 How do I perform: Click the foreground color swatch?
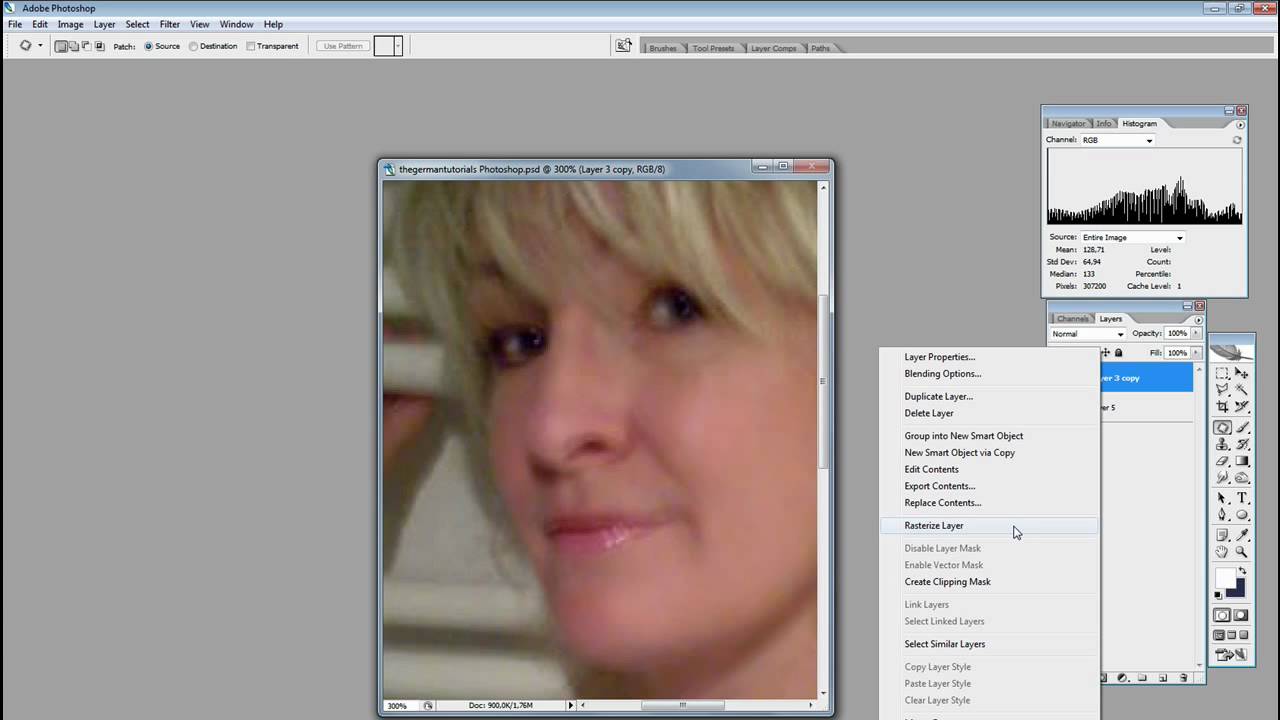click(x=1224, y=576)
